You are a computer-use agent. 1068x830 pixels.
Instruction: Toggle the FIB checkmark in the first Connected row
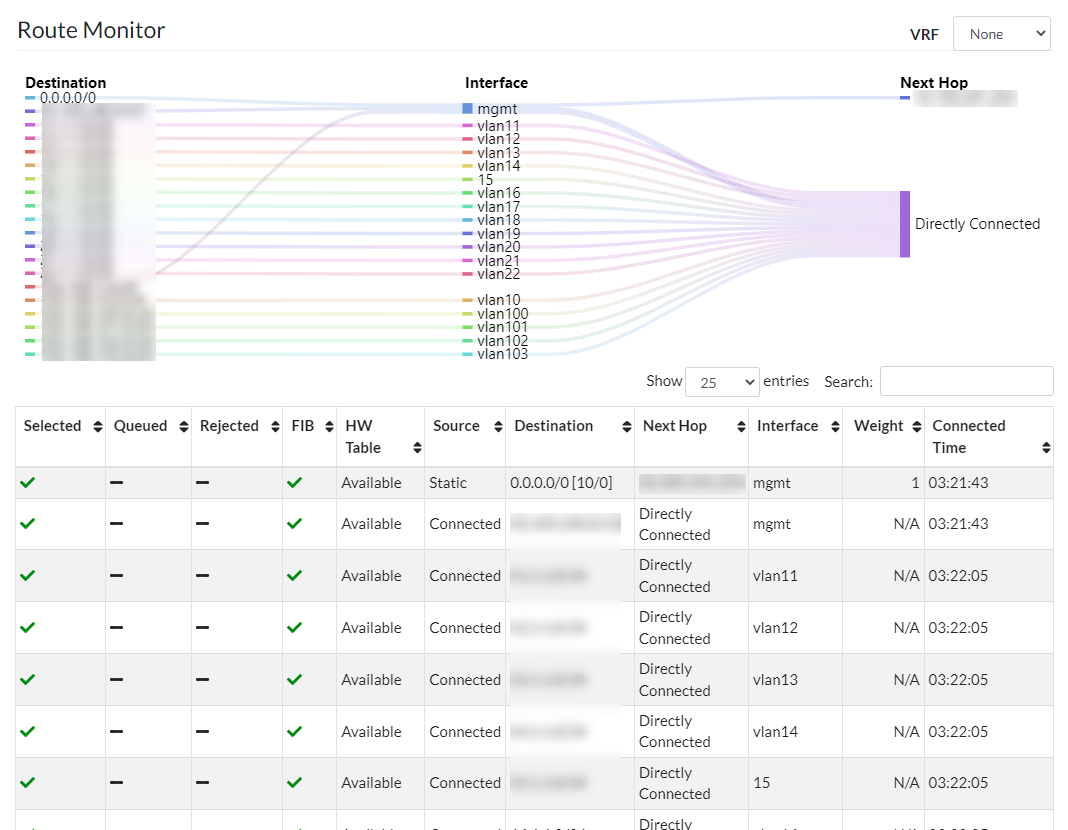tap(293, 524)
